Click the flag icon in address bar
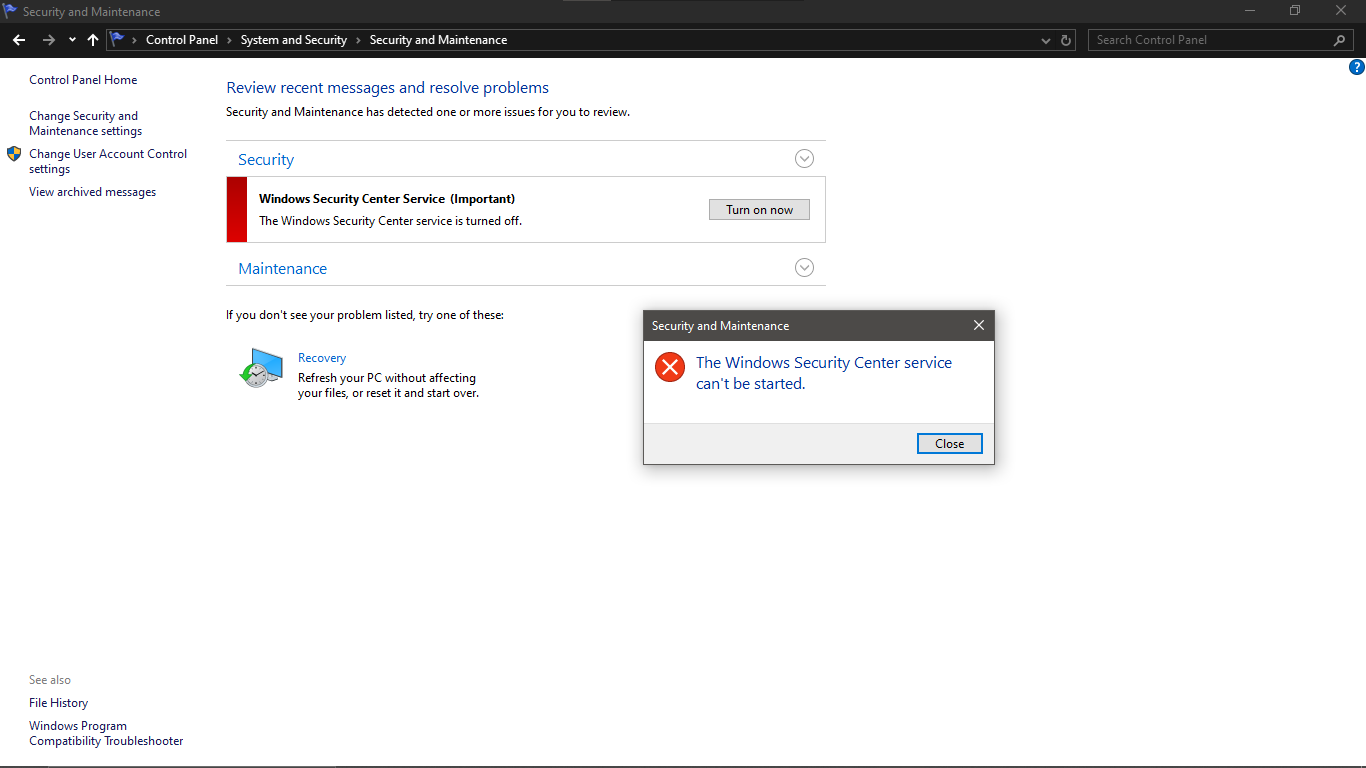This screenshot has height=768, width=1366. (117, 40)
